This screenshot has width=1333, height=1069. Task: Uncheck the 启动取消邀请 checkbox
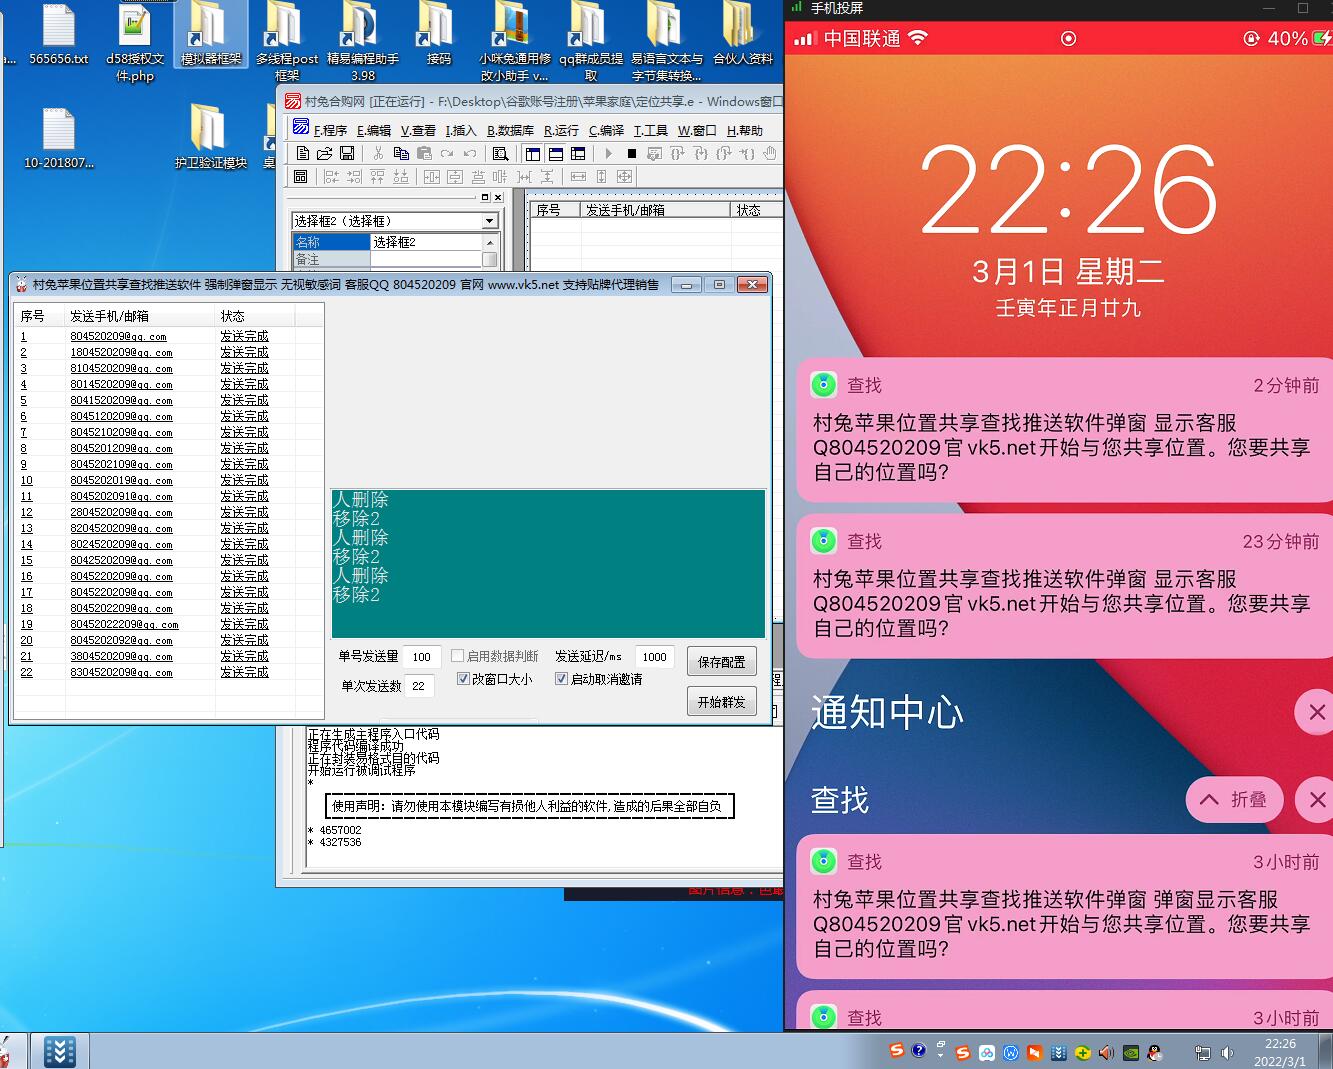tap(561, 679)
